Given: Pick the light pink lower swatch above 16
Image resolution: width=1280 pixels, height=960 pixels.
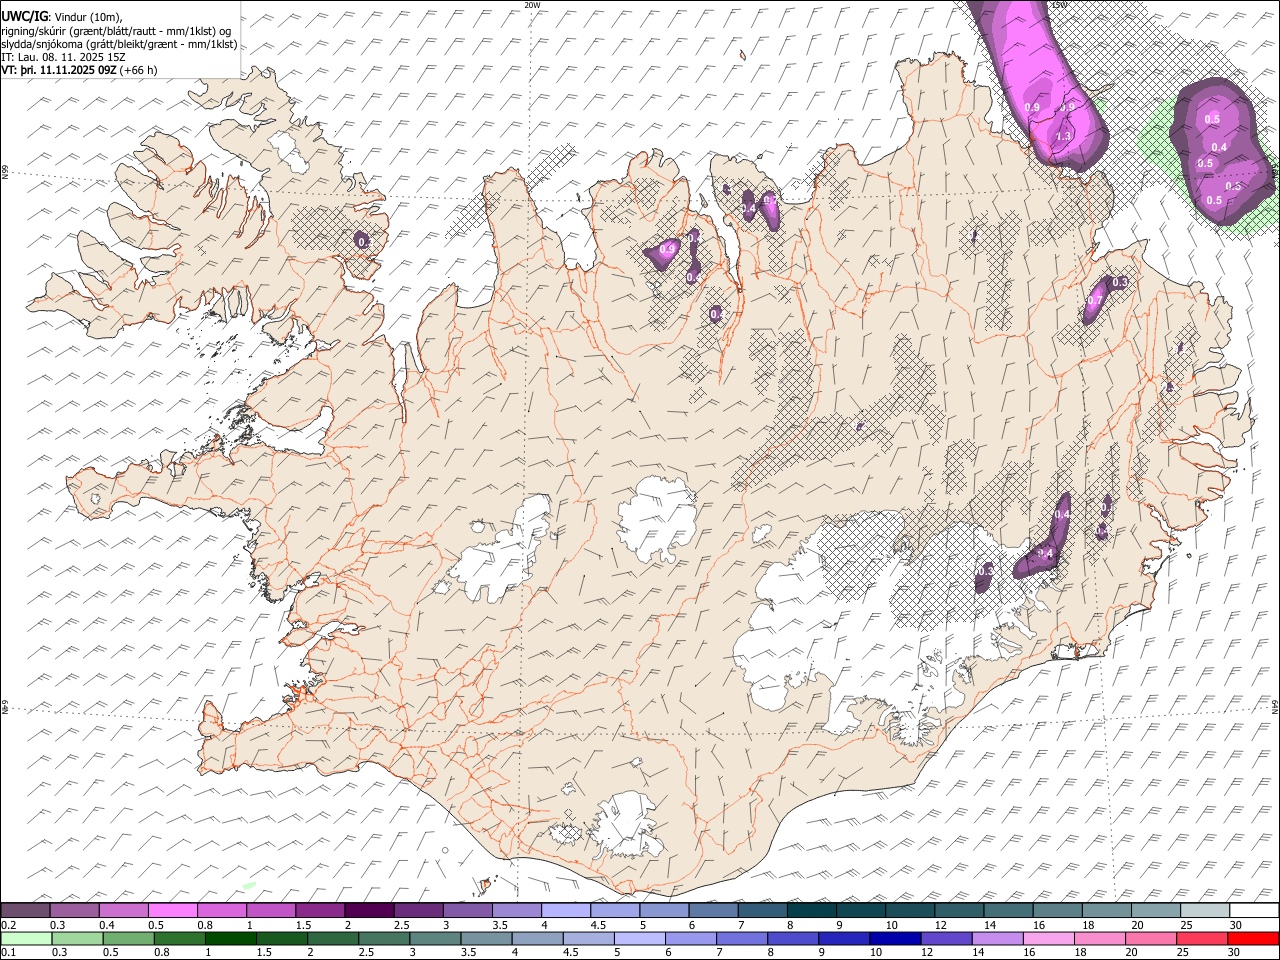Looking at the screenshot, I should 1049,939.
